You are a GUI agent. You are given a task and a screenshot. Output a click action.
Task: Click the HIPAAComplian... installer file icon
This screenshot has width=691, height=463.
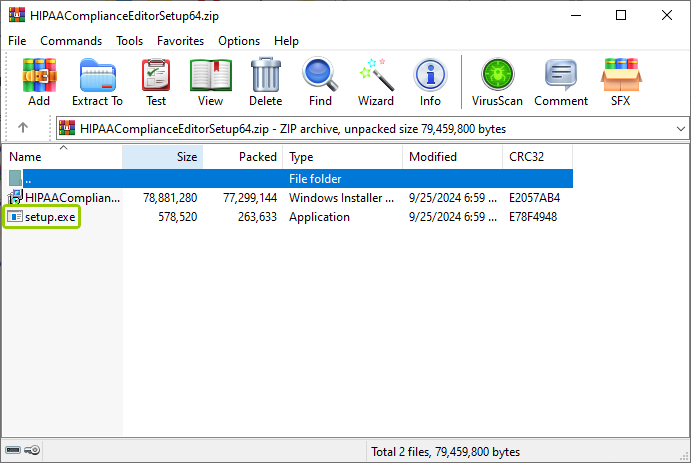point(15,197)
